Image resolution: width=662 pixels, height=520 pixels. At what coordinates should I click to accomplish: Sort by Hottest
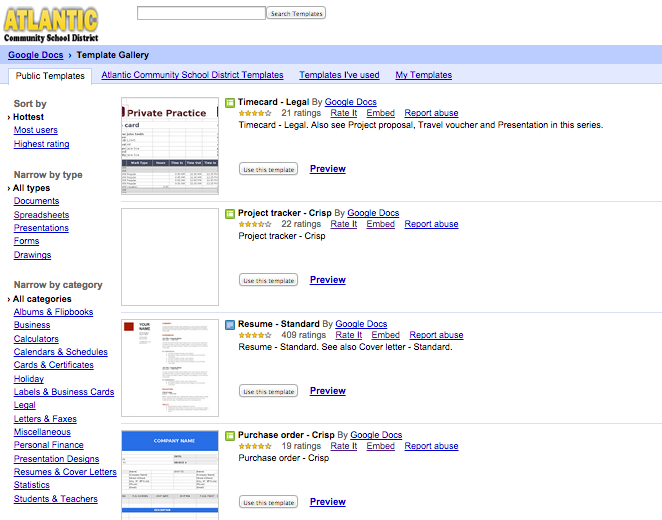(28, 117)
